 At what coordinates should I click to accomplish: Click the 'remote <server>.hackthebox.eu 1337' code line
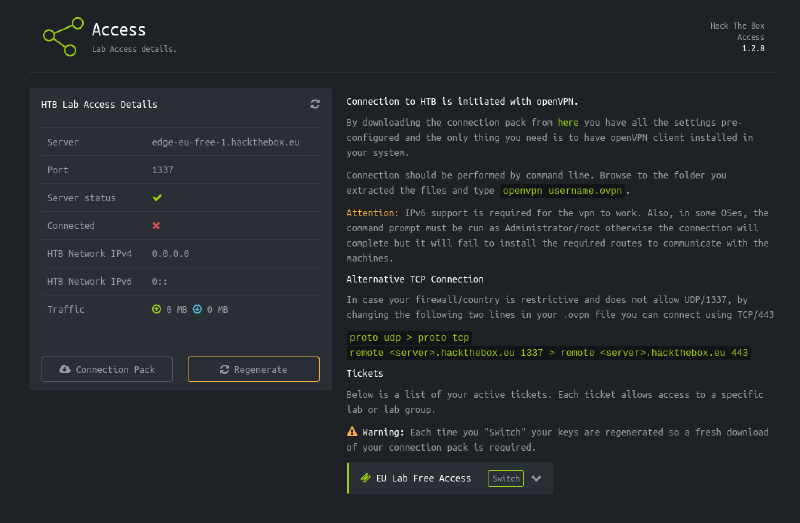click(x=548, y=353)
